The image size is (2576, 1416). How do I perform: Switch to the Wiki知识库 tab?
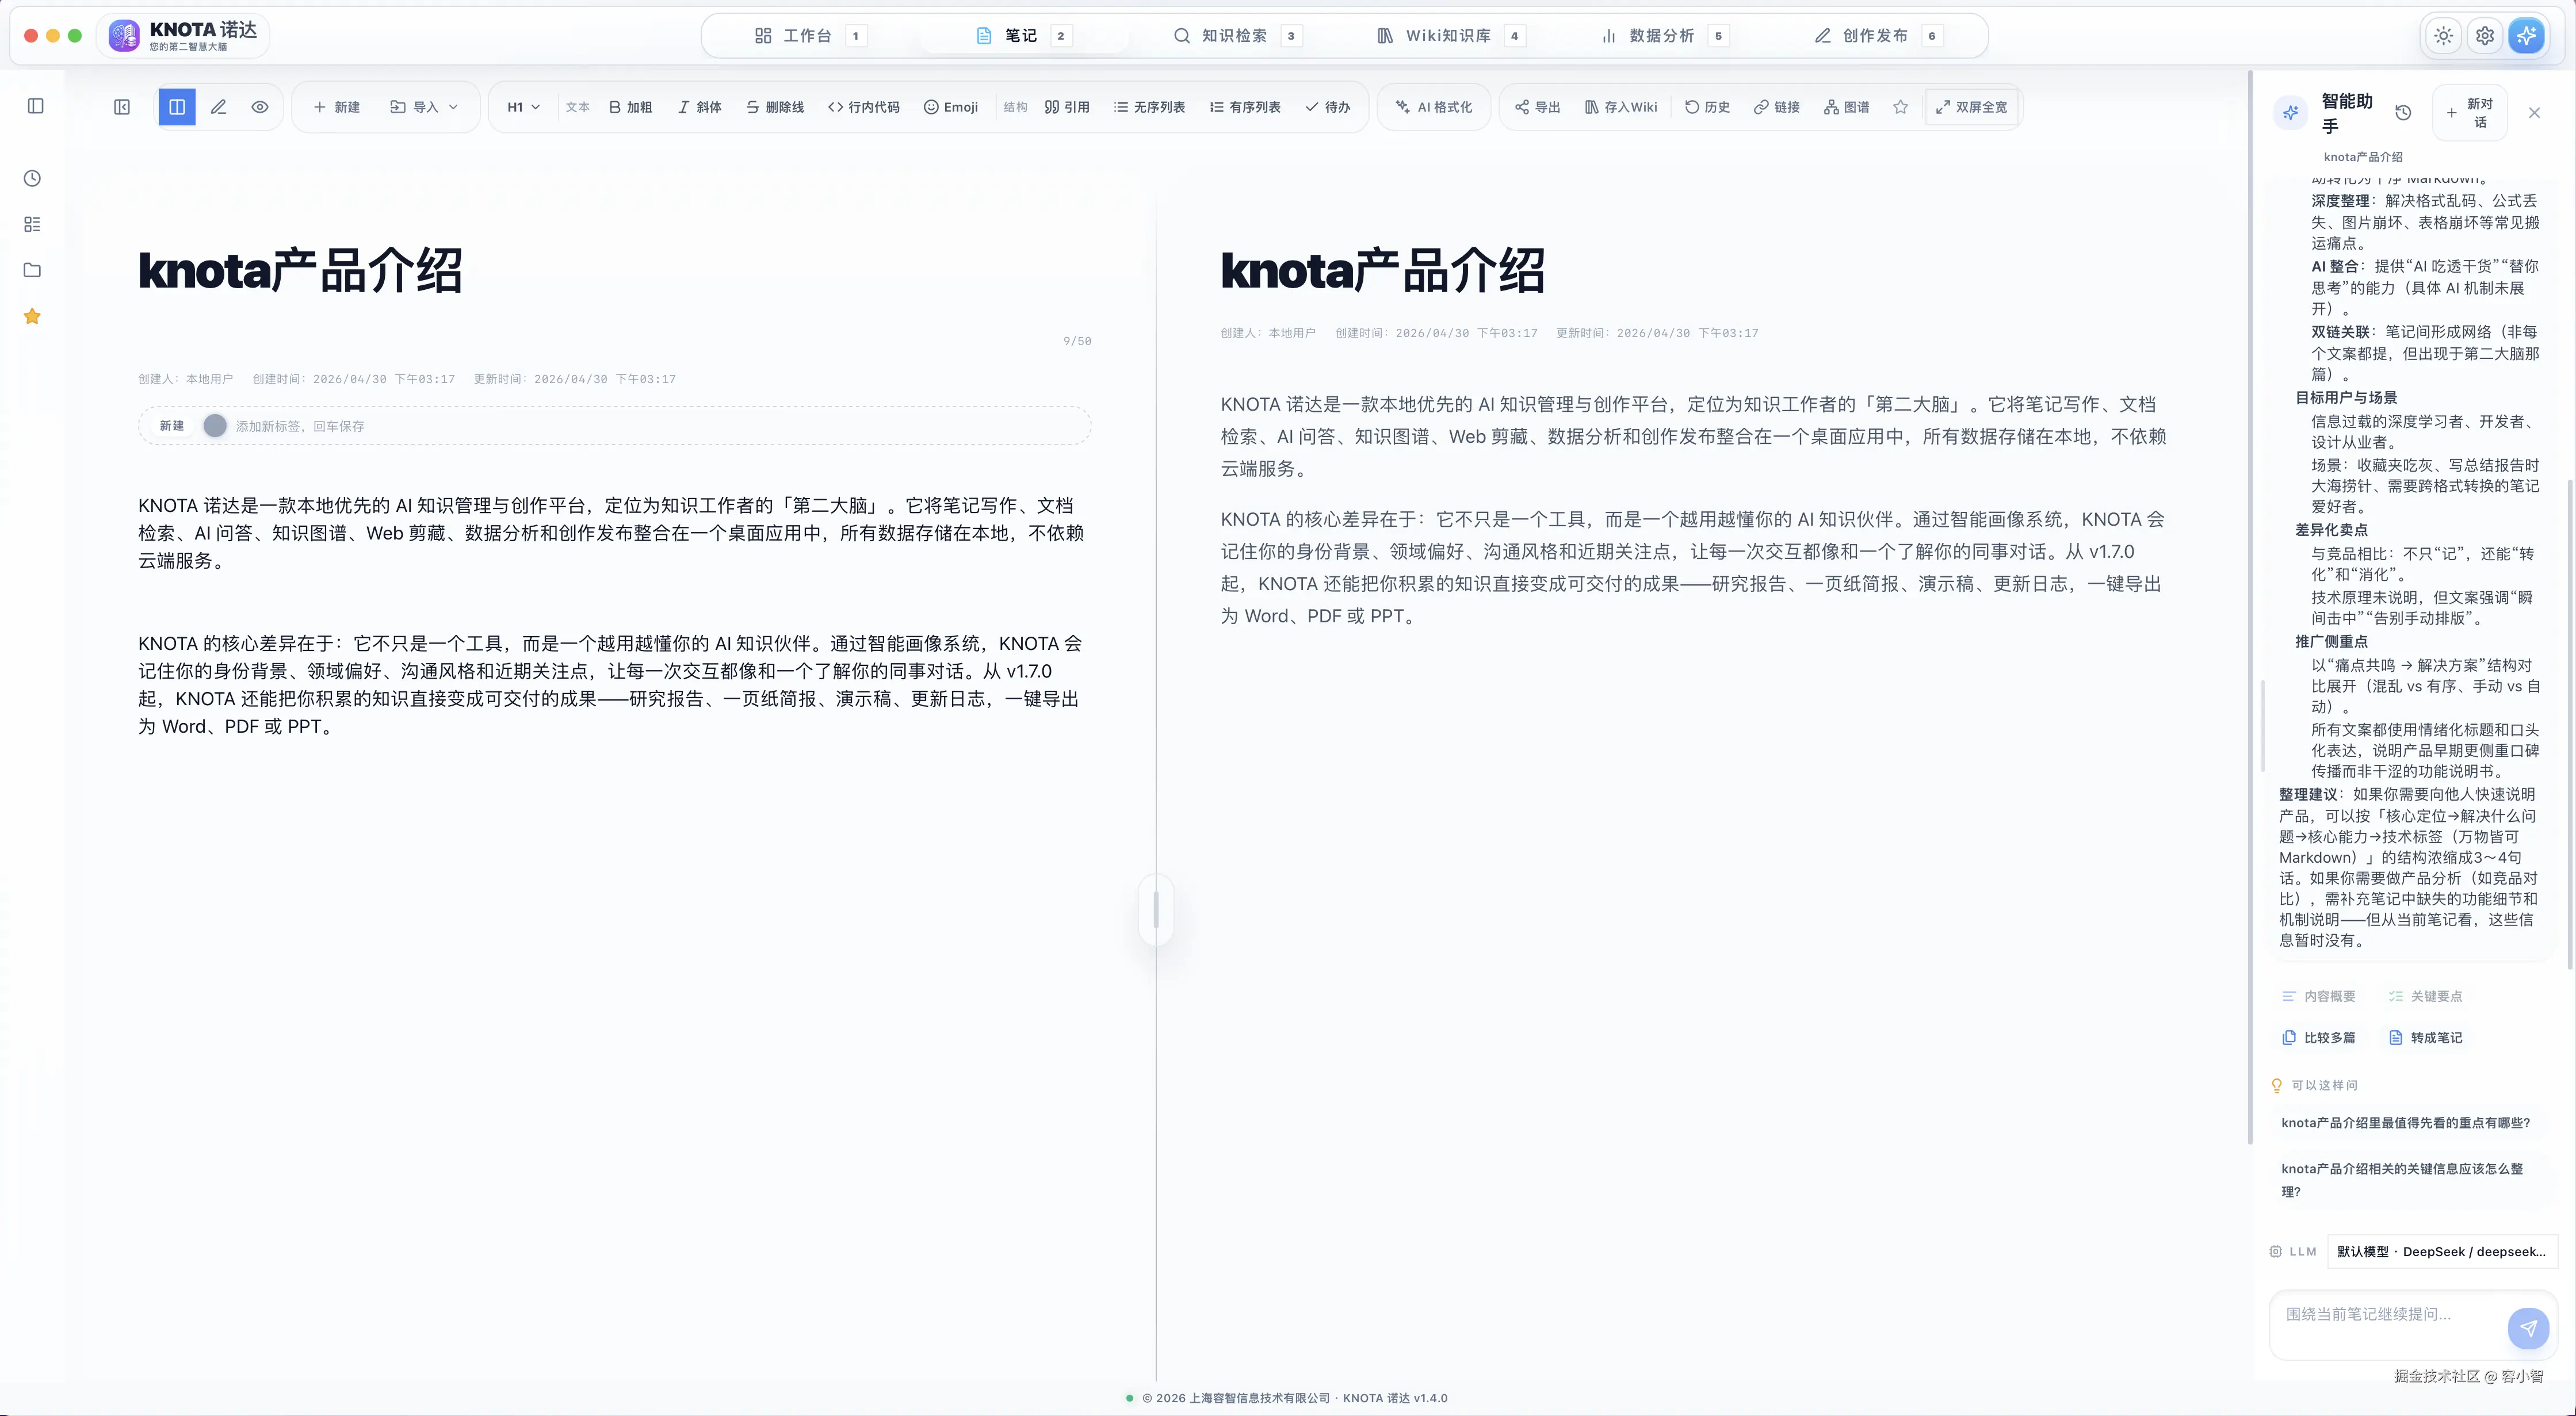(1451, 36)
